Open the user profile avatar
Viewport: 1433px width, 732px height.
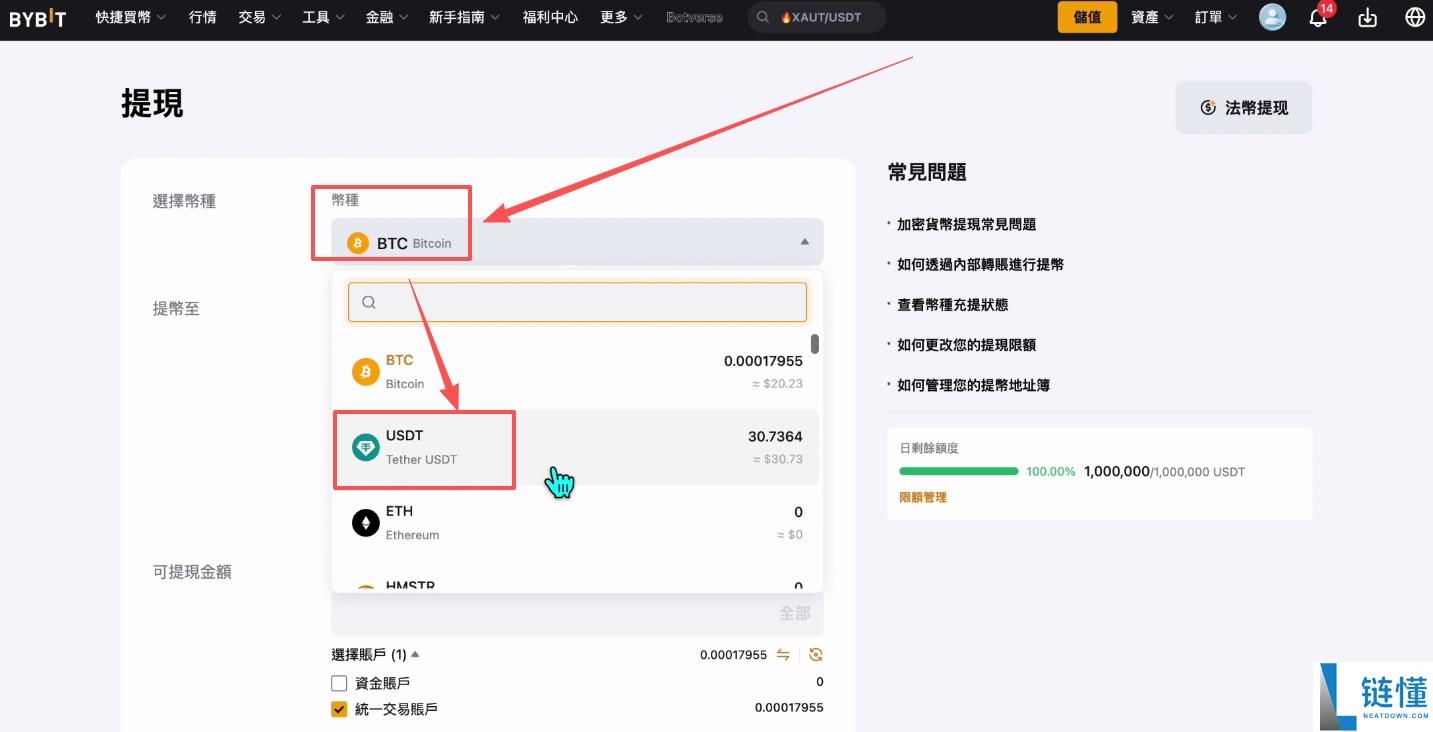[1272, 17]
